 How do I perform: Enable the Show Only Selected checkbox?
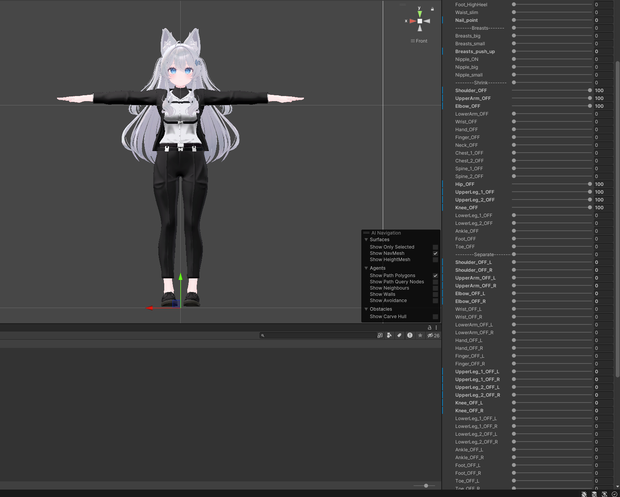(435, 247)
